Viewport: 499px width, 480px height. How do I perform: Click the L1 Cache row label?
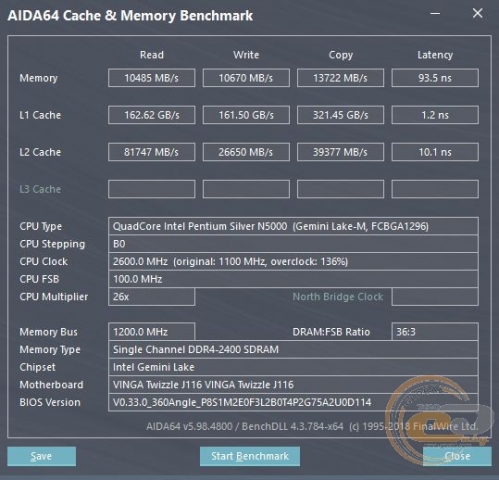pyautogui.click(x=40, y=115)
